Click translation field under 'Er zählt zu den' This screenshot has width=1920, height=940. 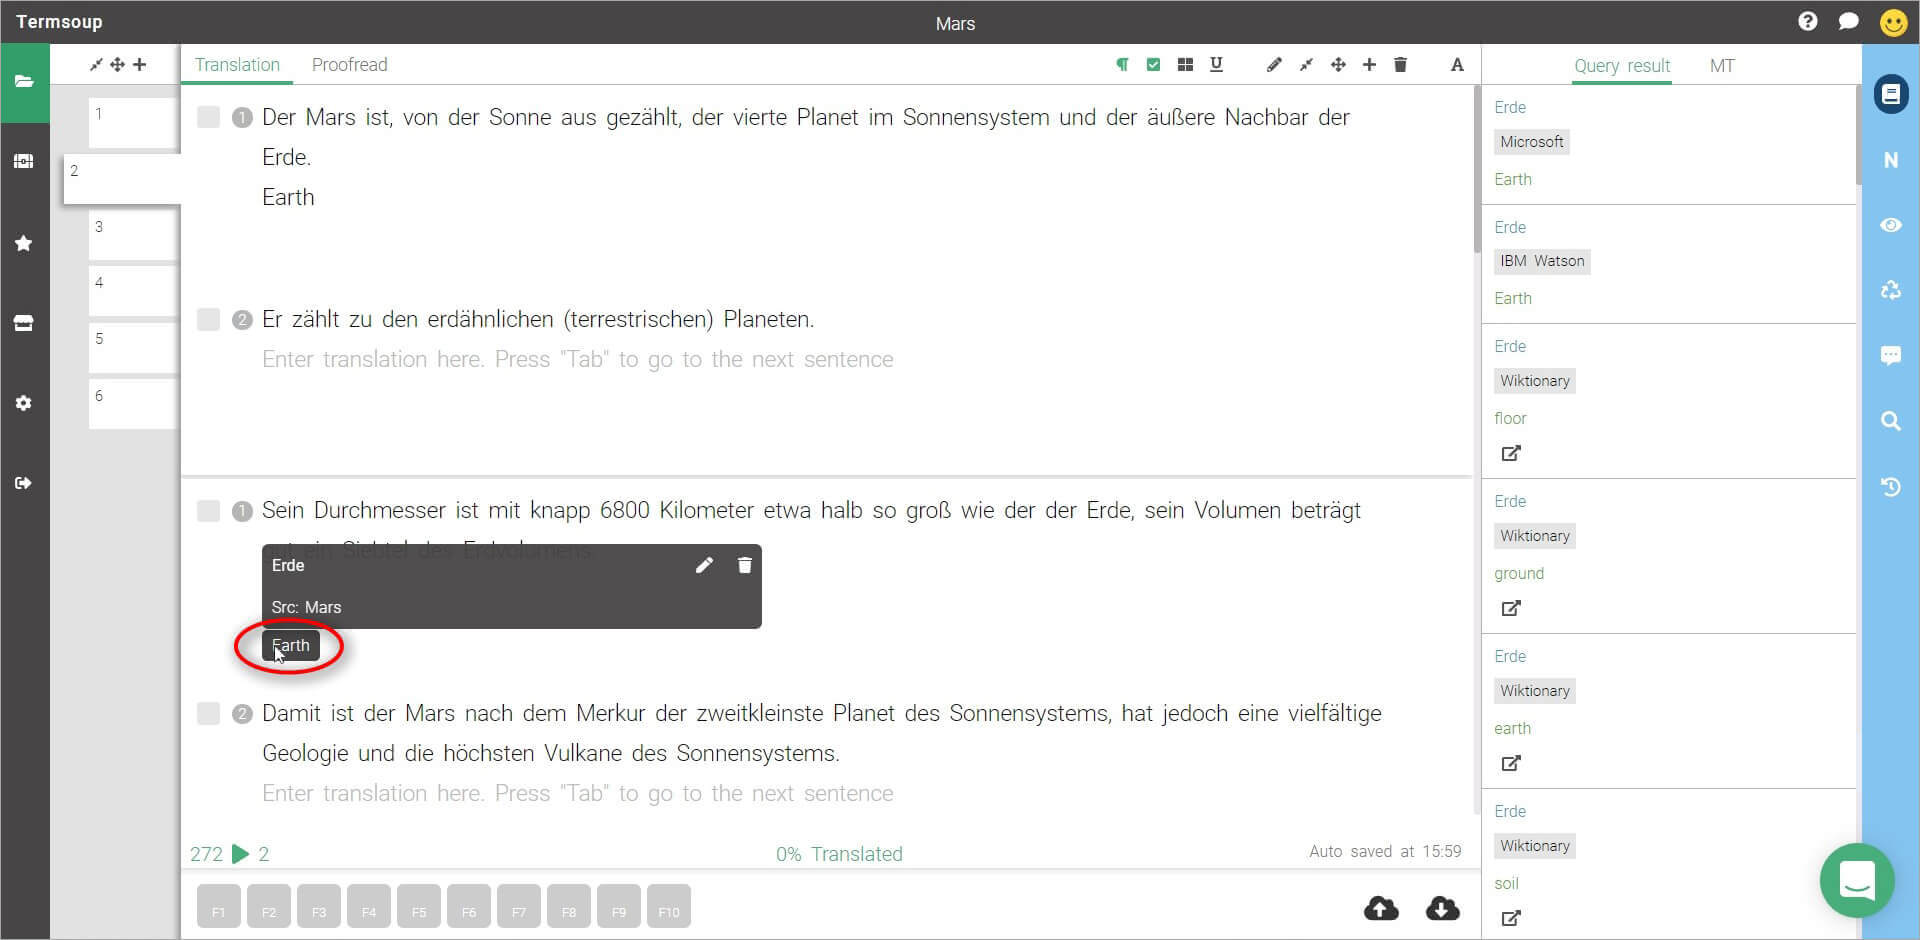[x=577, y=359]
